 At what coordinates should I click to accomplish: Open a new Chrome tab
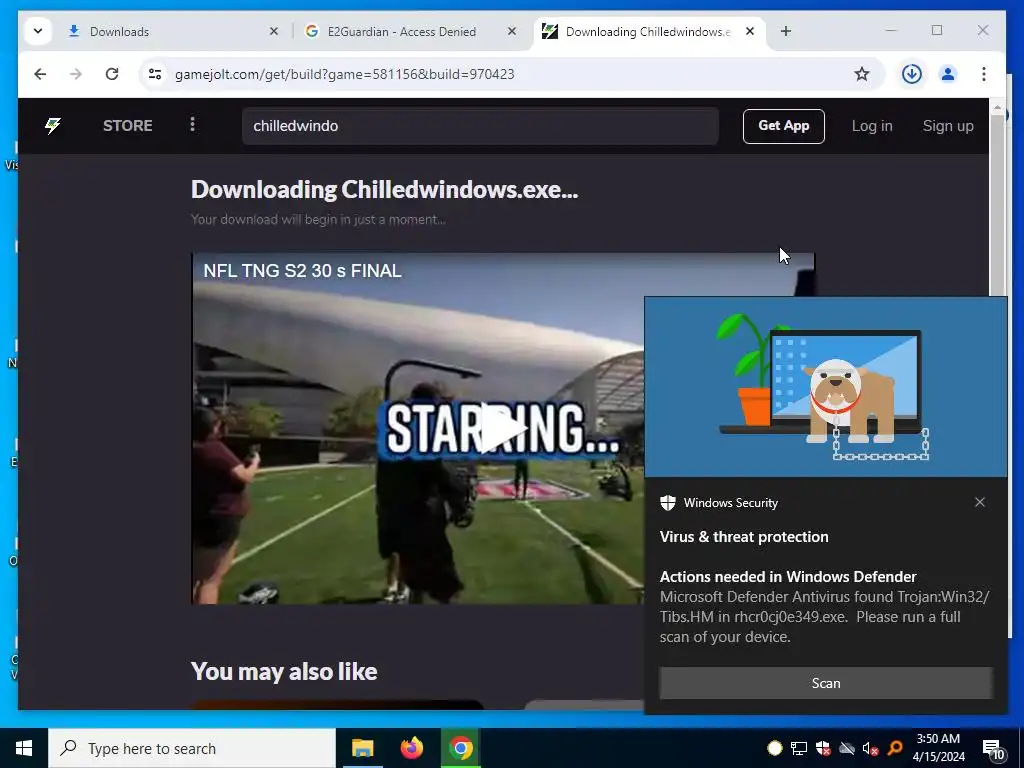click(x=786, y=31)
